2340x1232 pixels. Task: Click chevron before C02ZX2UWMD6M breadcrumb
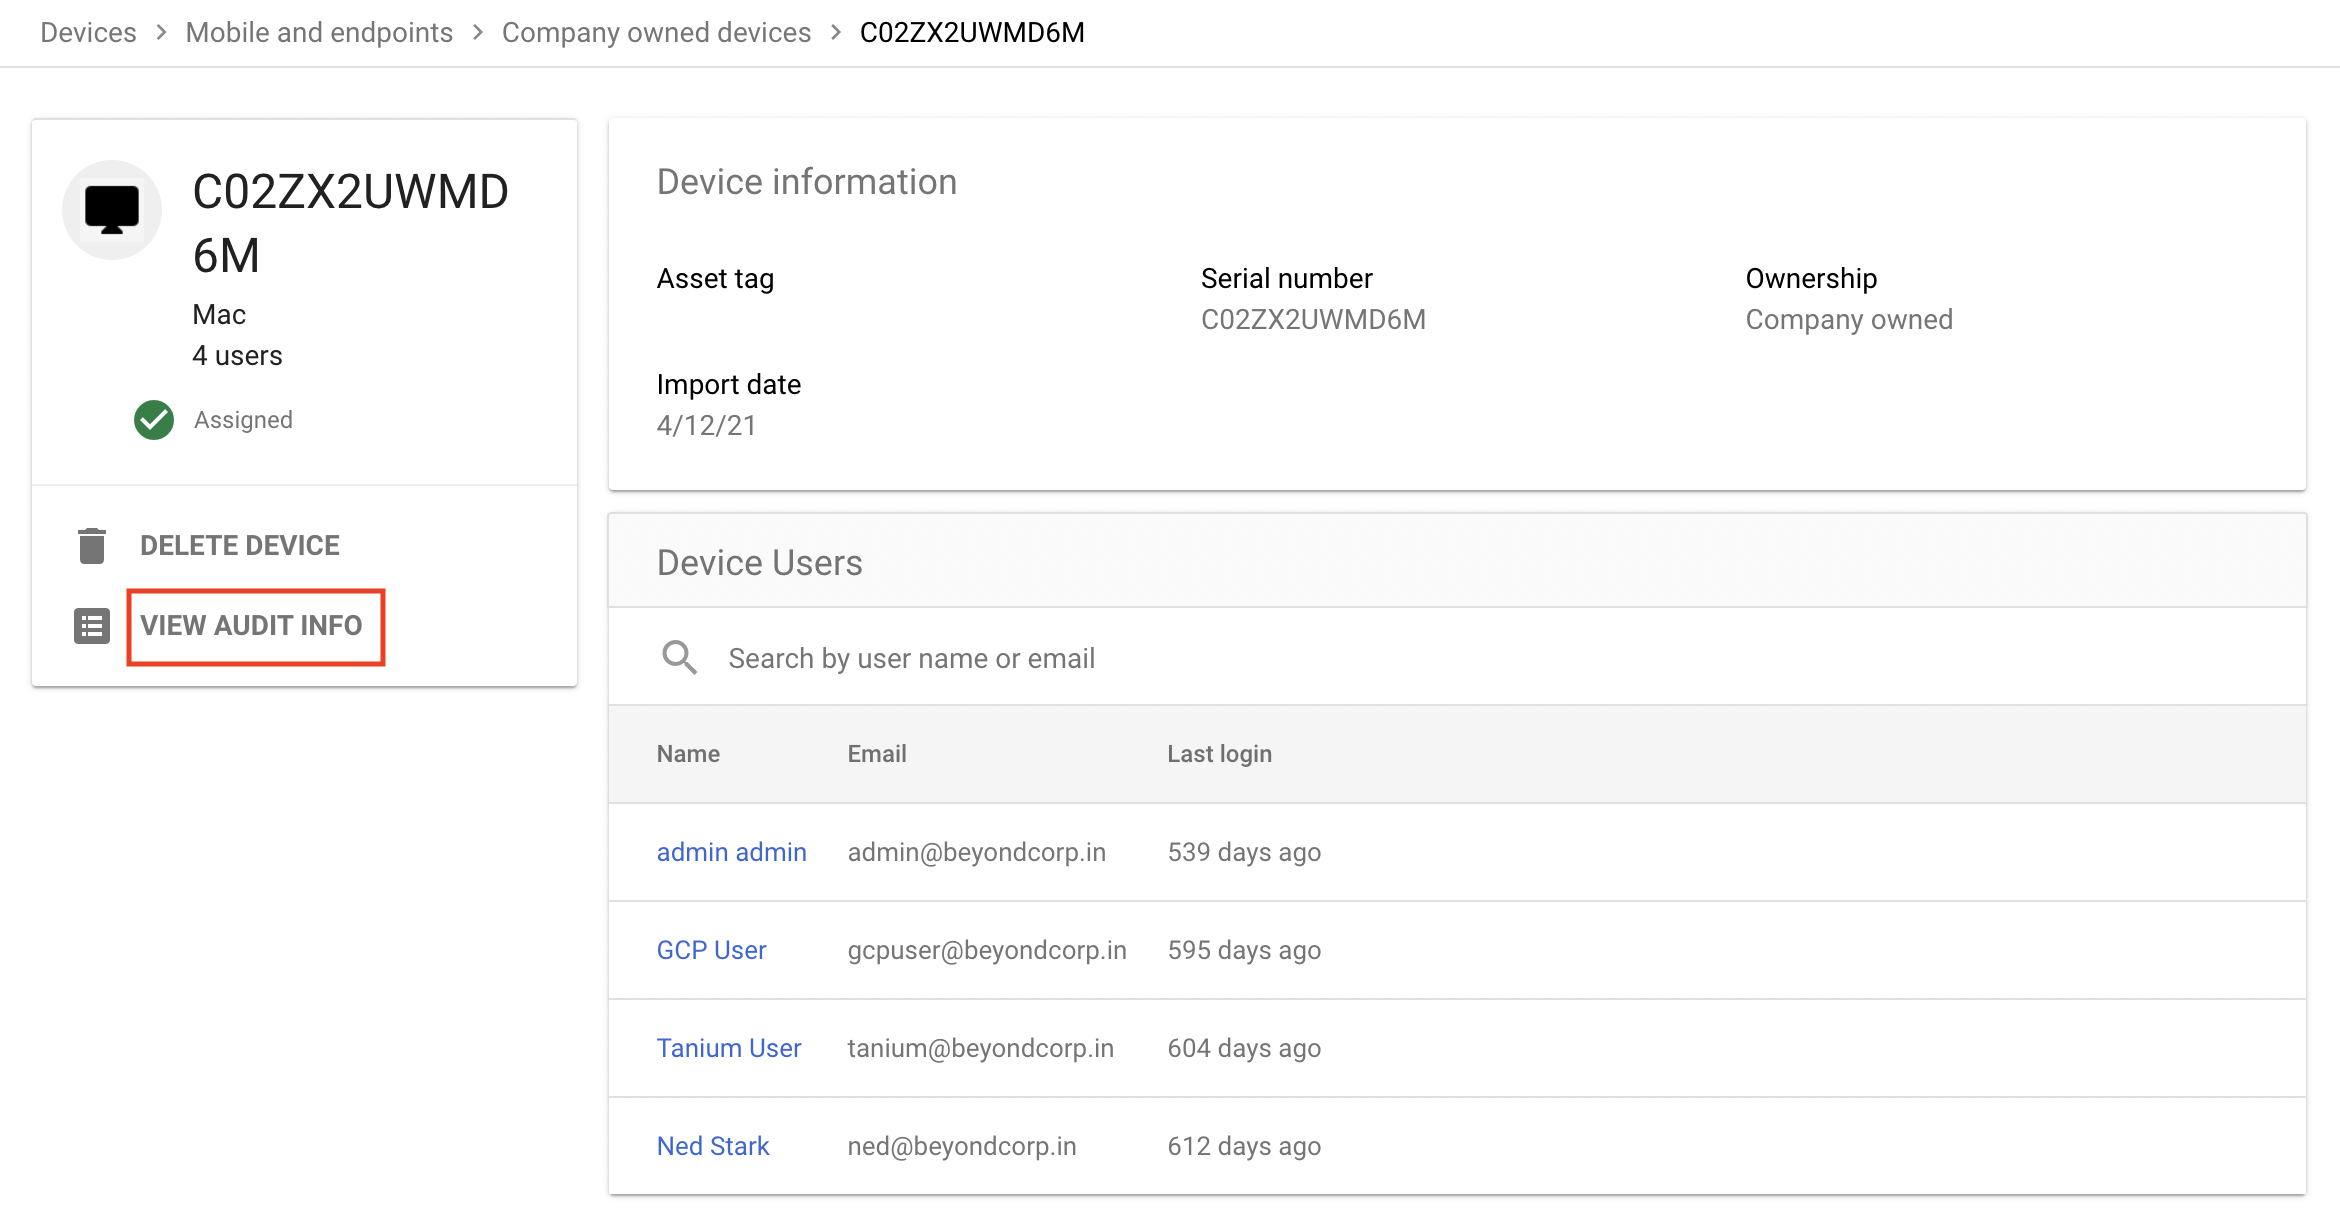pyautogui.click(x=836, y=33)
